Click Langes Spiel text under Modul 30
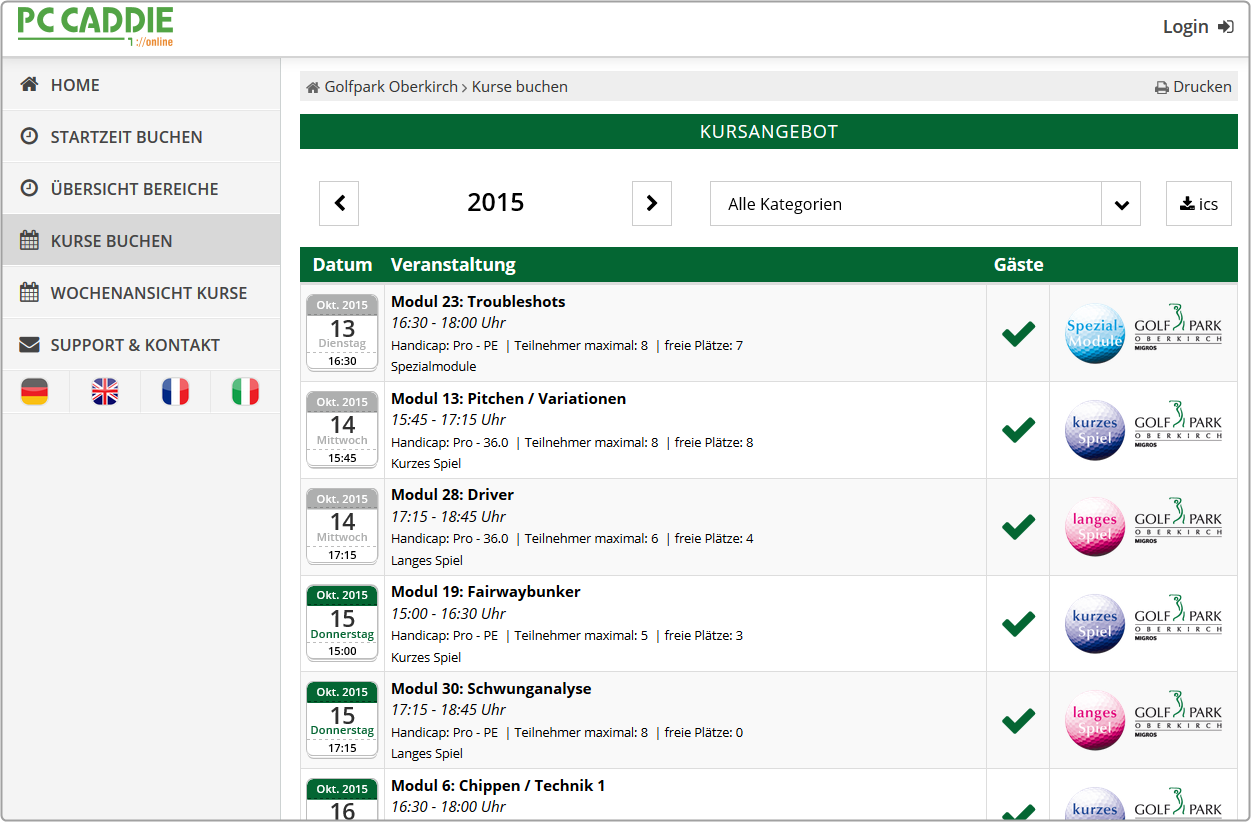 pos(427,754)
